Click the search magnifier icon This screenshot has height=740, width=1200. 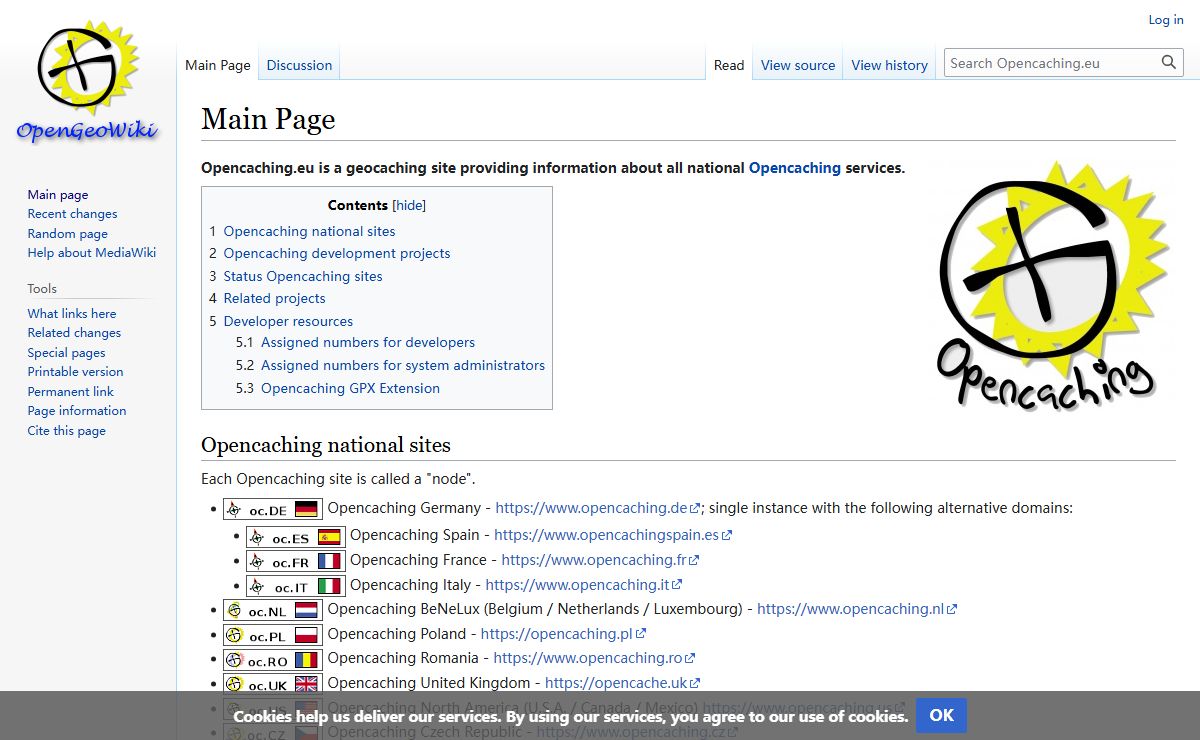[1169, 63]
